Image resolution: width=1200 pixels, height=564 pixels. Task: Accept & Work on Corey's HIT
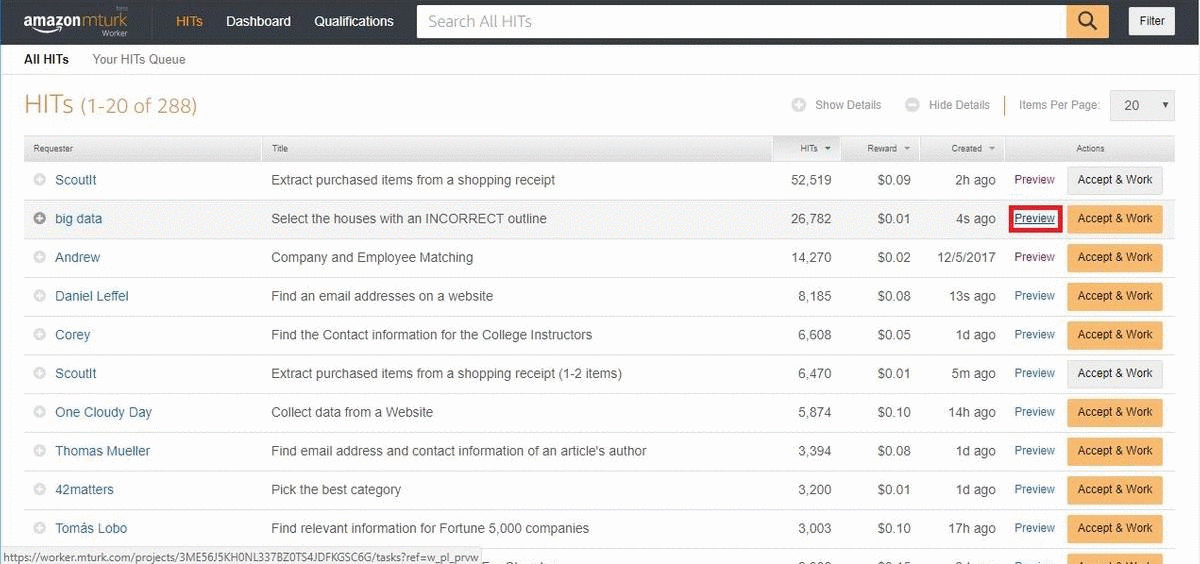pyautogui.click(x=1115, y=335)
